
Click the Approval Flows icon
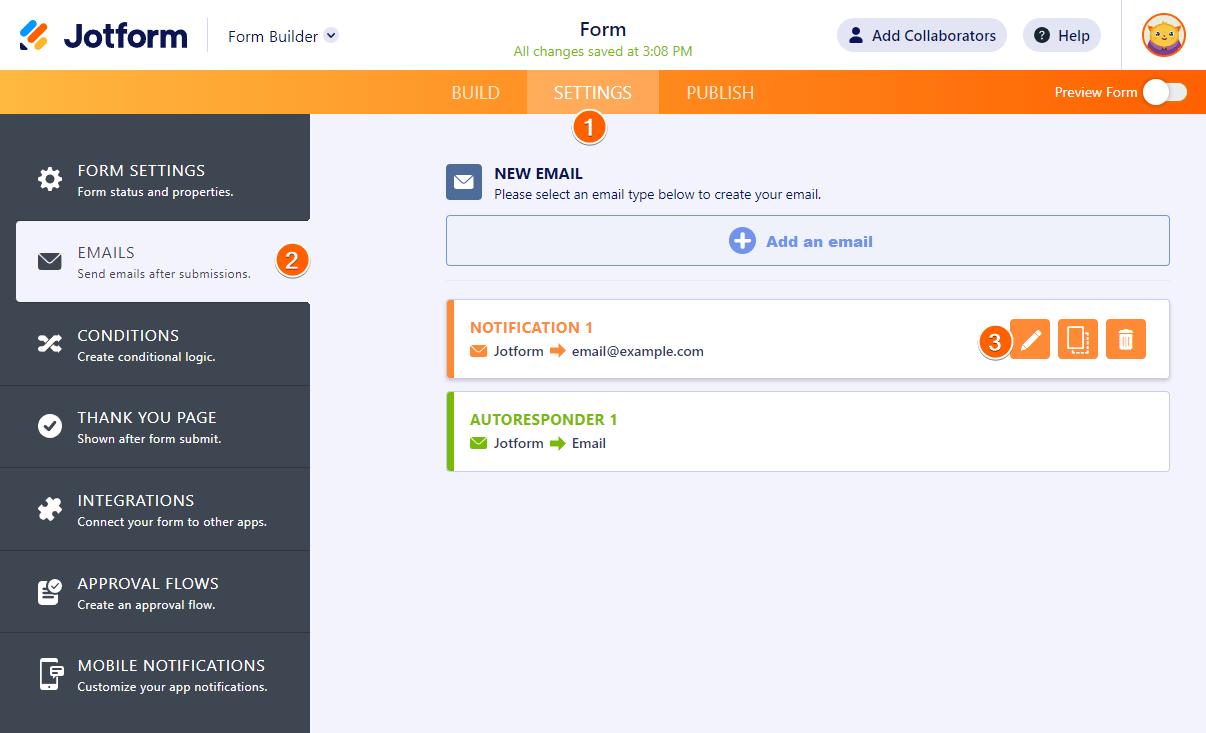click(50, 591)
